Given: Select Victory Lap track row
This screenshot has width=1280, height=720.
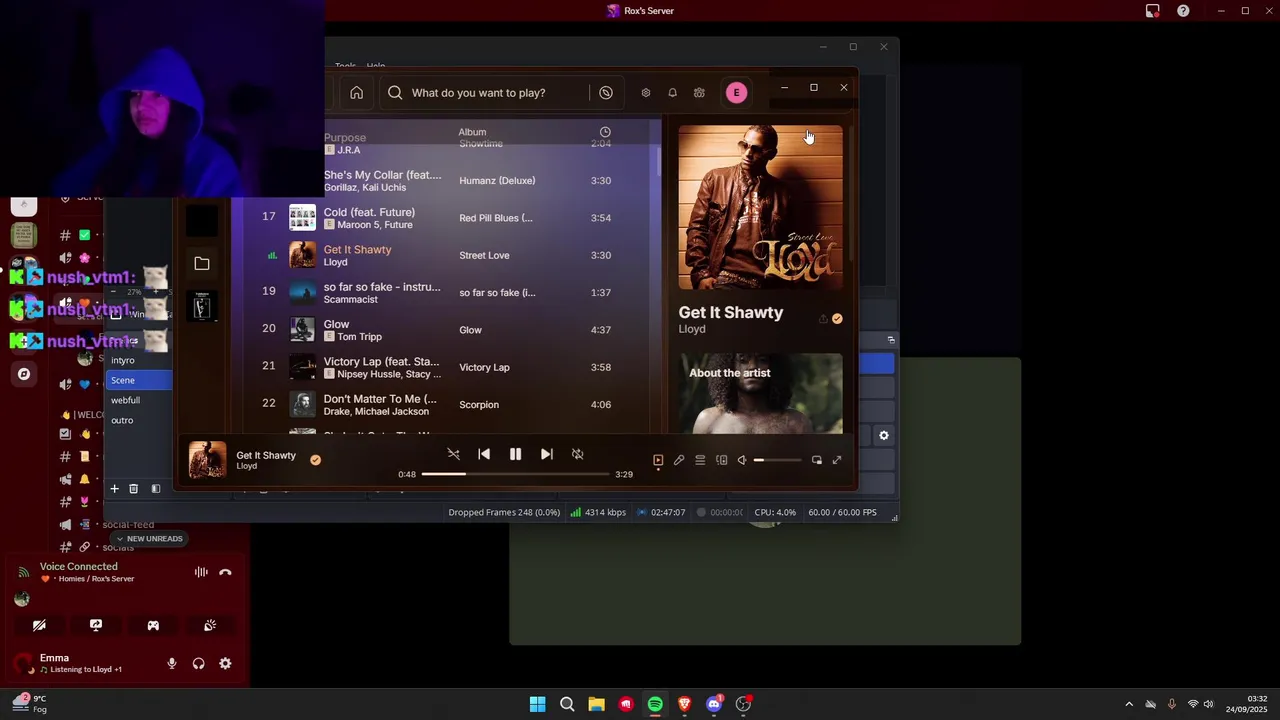Looking at the screenshot, I should pyautogui.click(x=445, y=367).
